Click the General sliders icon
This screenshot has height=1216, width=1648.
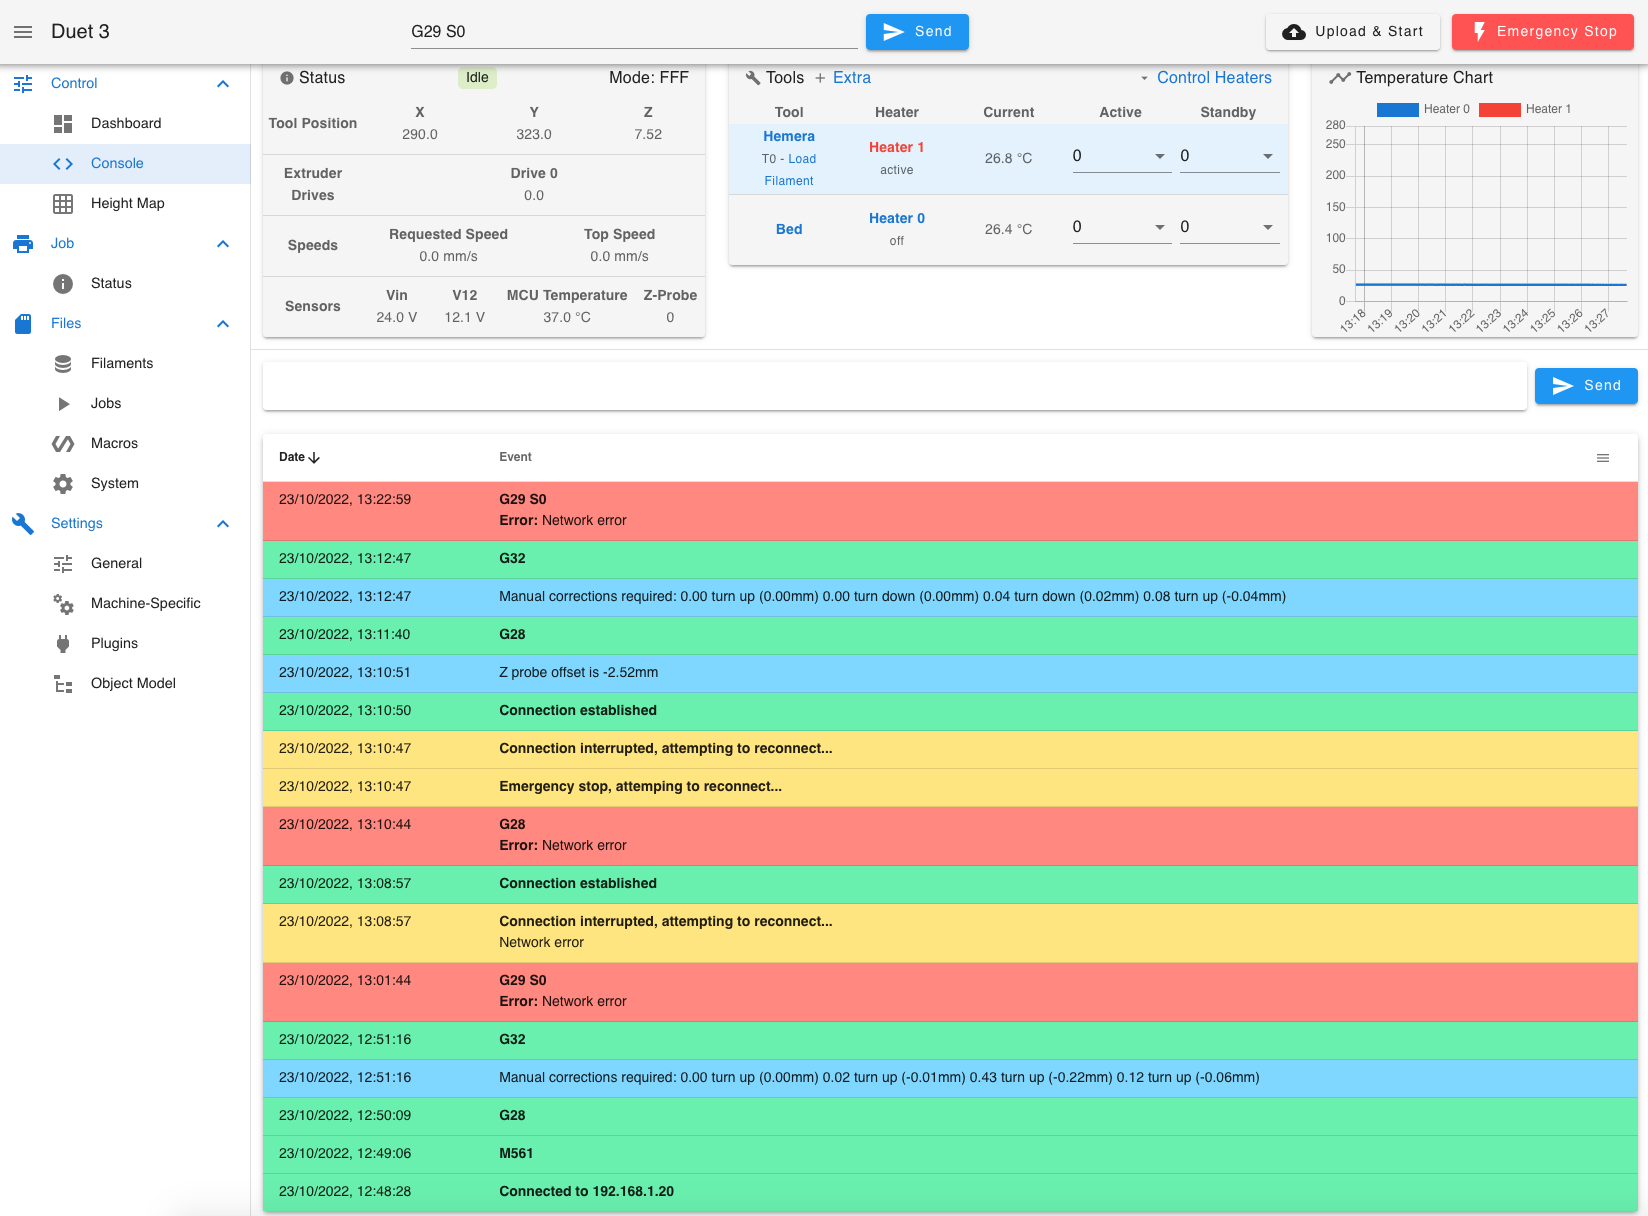click(63, 564)
